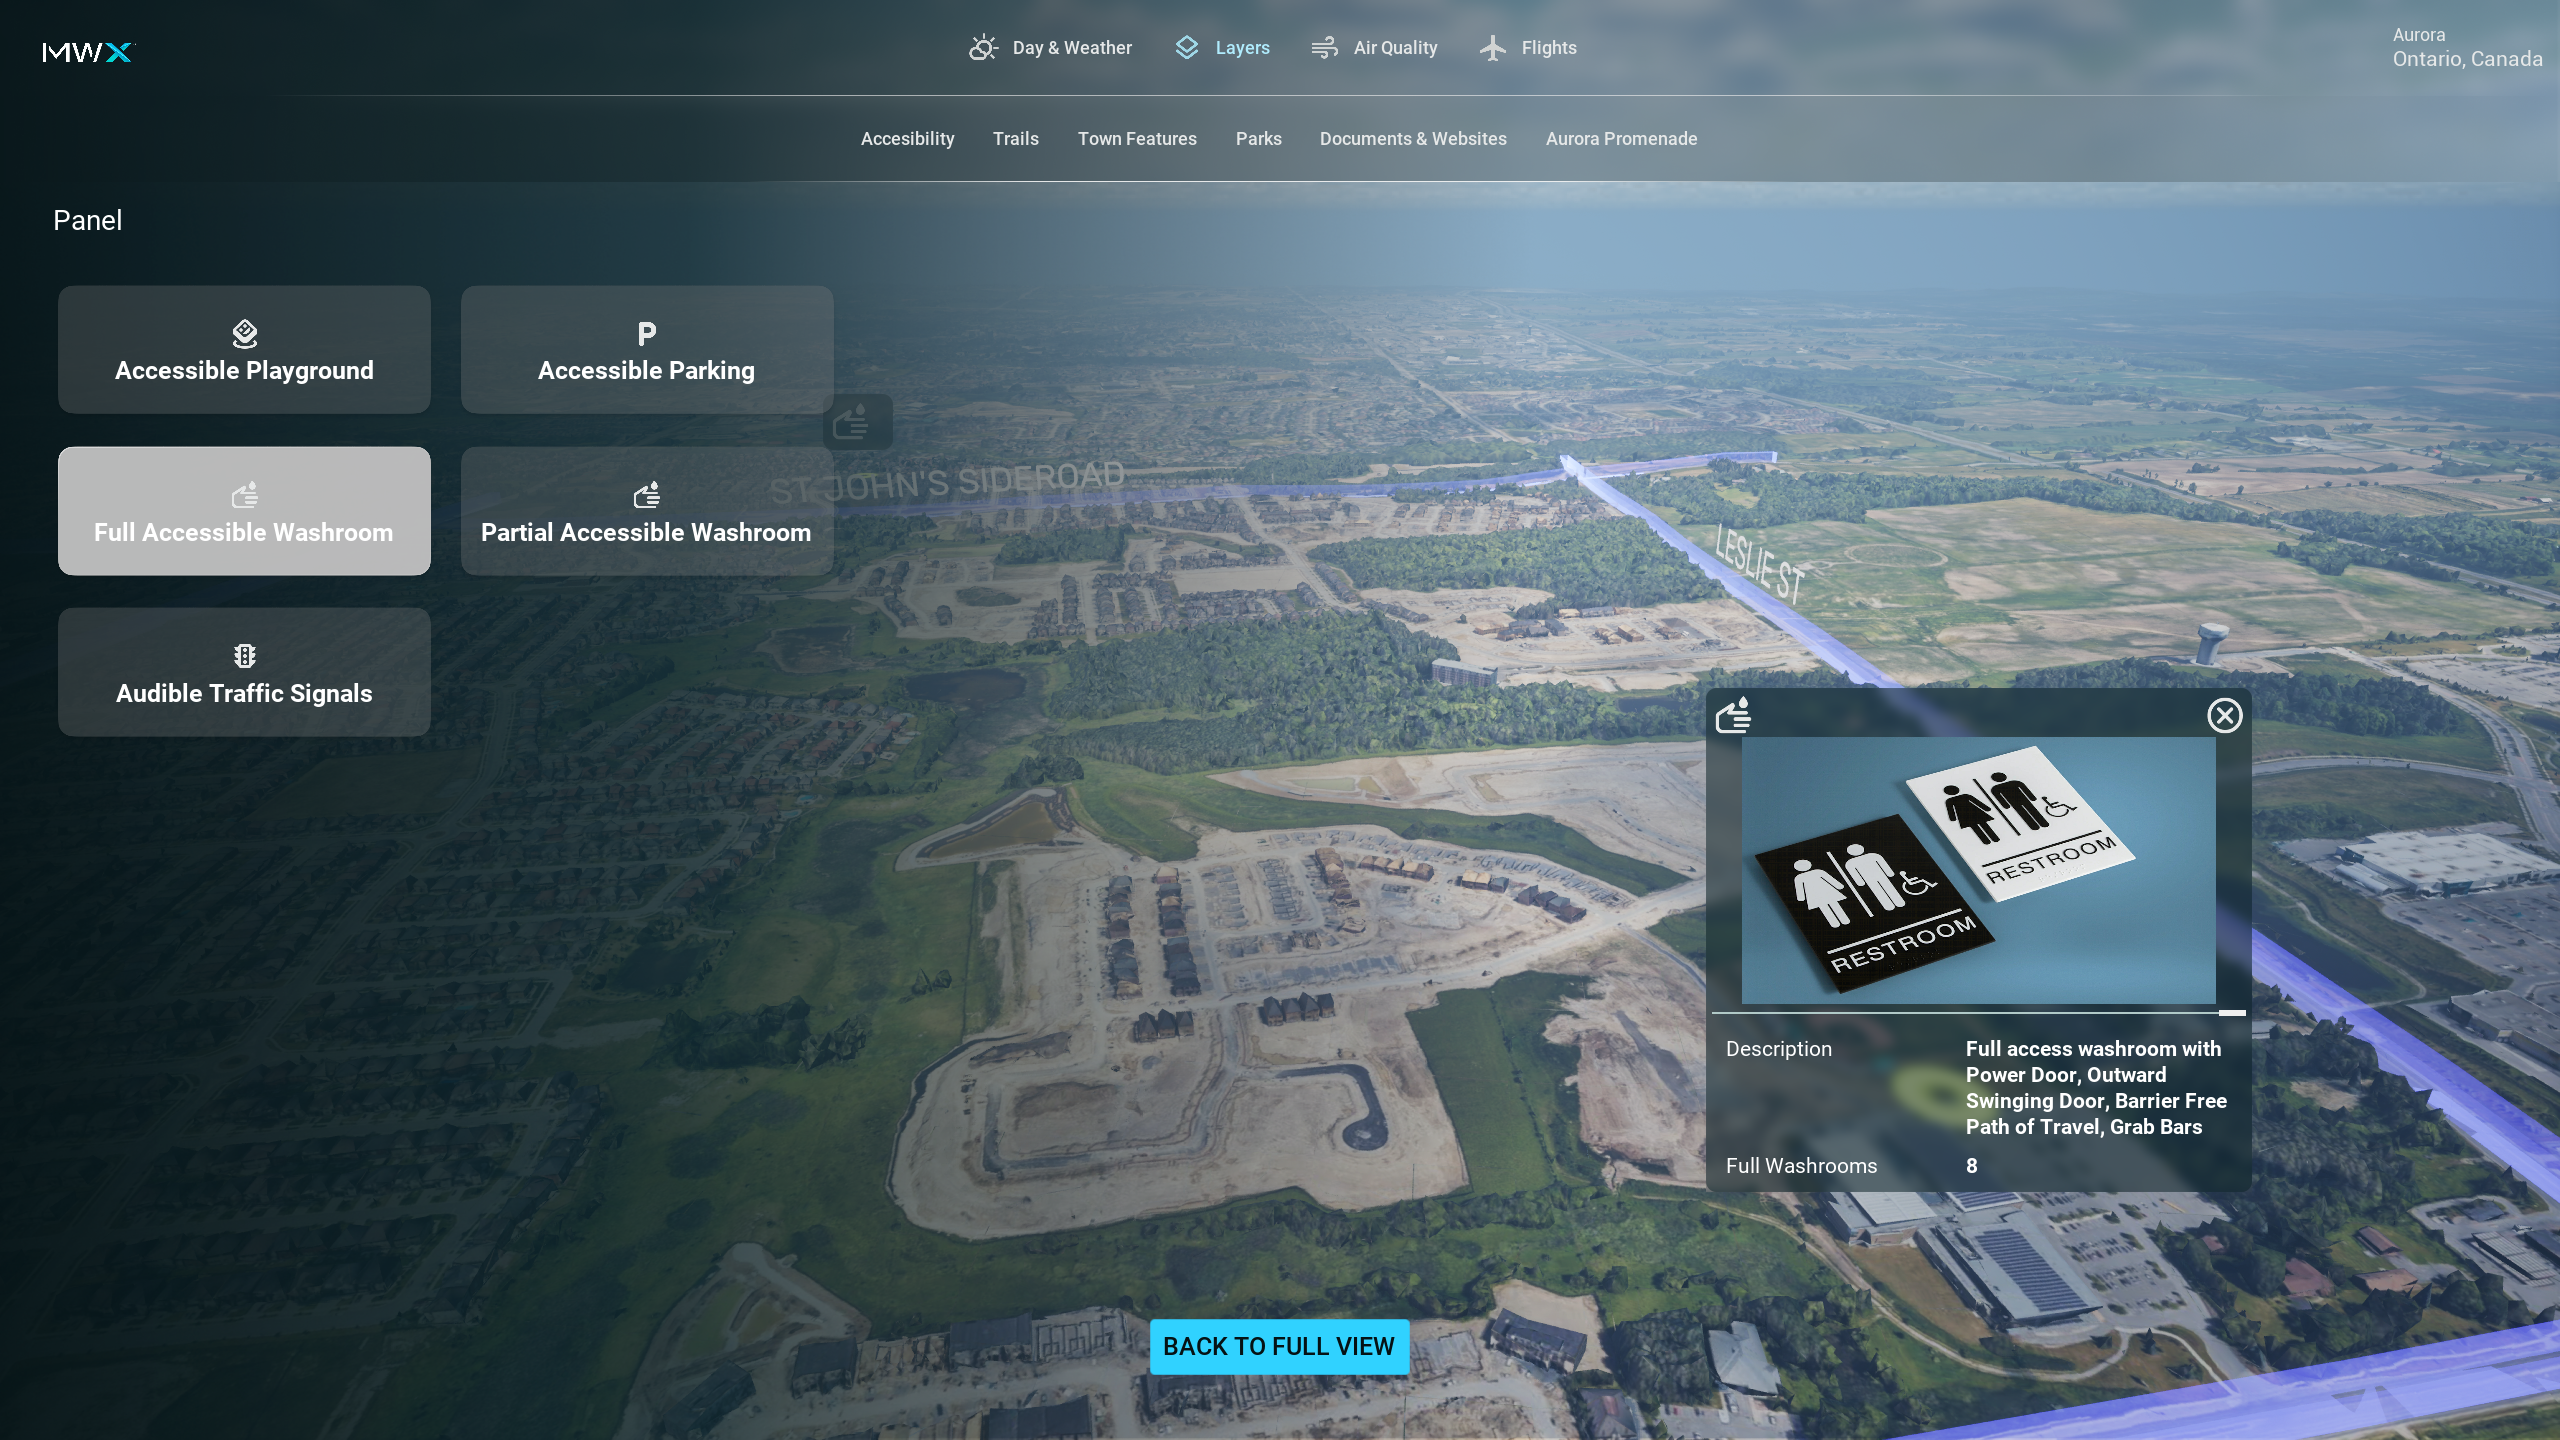Image resolution: width=2560 pixels, height=1440 pixels.
Task: Click the MWX logo
Action: tap(88, 52)
